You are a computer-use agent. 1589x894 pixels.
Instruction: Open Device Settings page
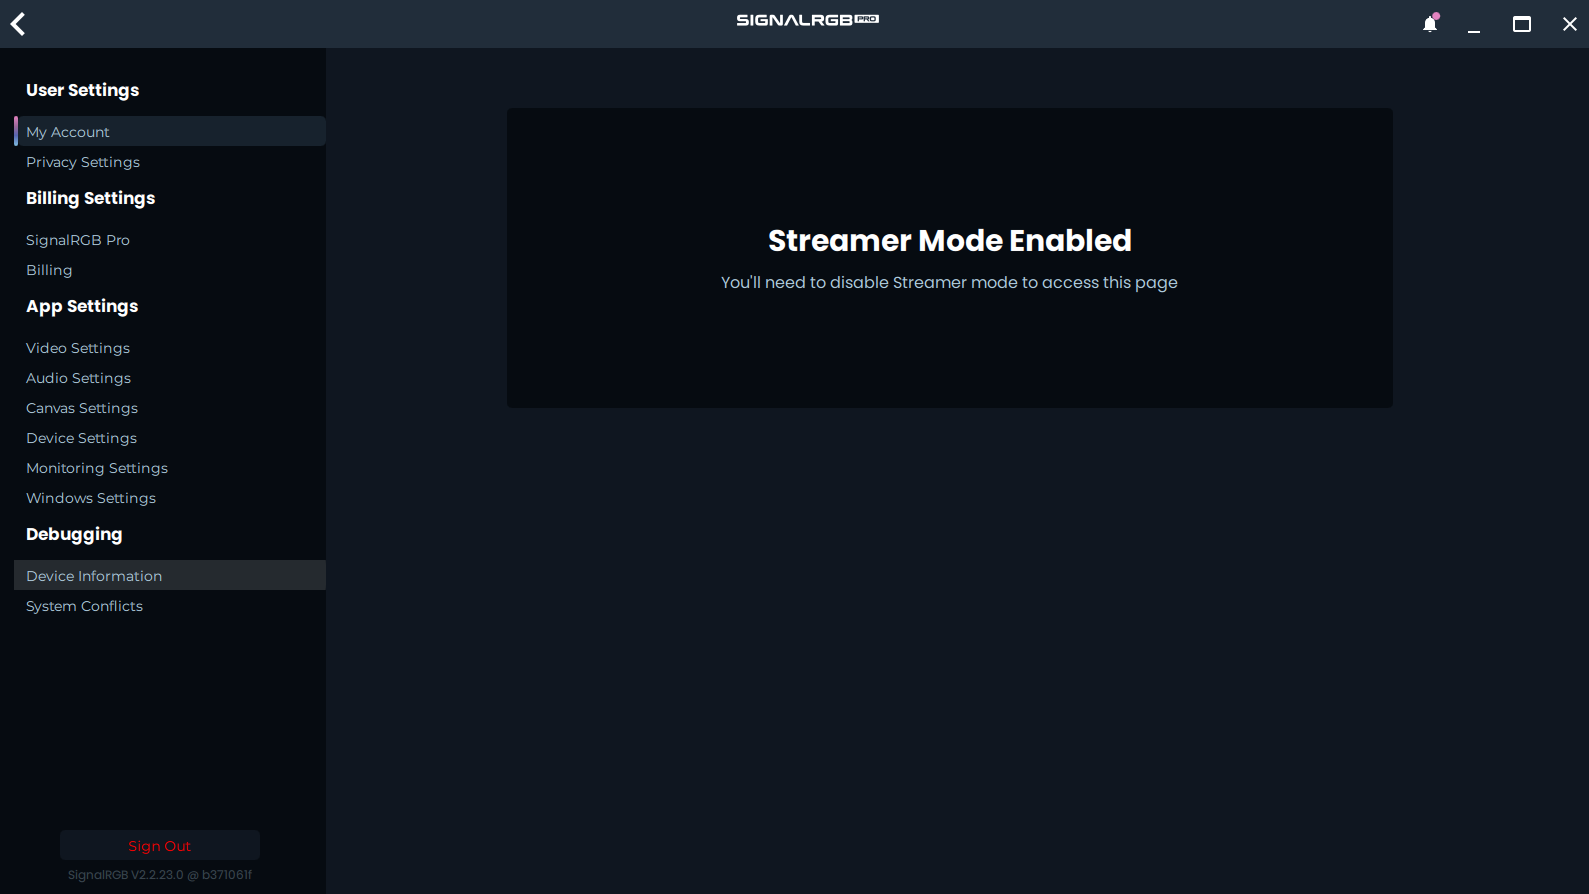click(x=81, y=438)
